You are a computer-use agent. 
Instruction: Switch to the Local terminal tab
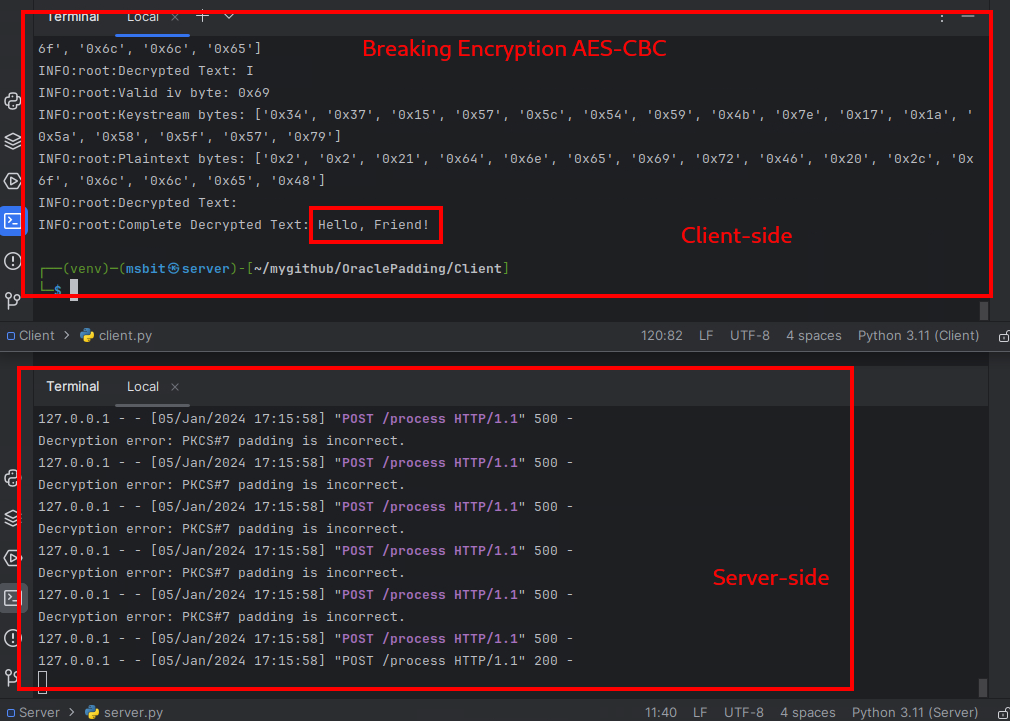pyautogui.click(x=142, y=17)
